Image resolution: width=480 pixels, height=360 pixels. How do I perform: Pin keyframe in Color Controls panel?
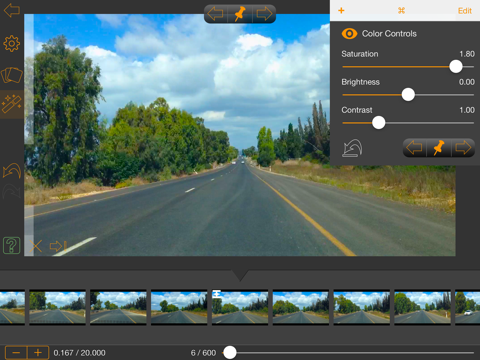click(x=439, y=148)
